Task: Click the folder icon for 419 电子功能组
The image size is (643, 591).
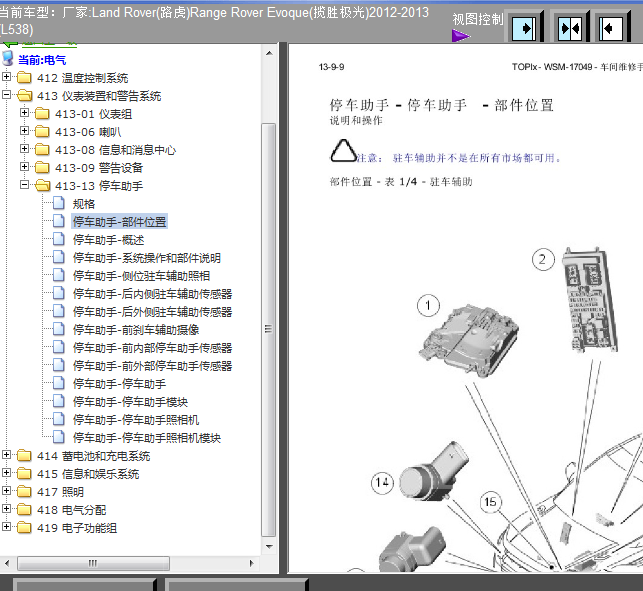Action: pyautogui.click(x=24, y=527)
